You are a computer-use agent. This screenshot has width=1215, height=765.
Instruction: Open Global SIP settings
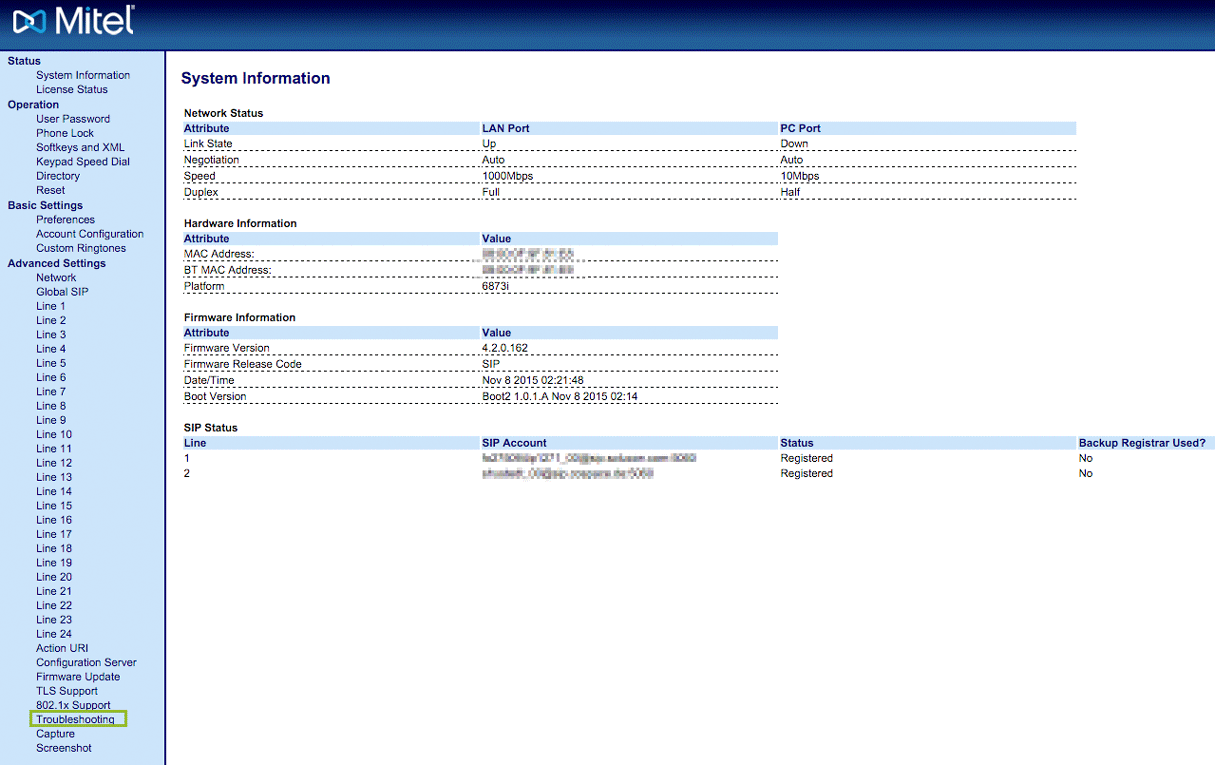(x=62, y=292)
